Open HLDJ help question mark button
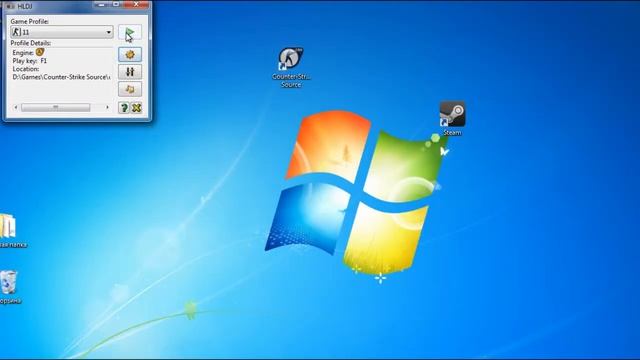This screenshot has width=640, height=360. pos(124,107)
